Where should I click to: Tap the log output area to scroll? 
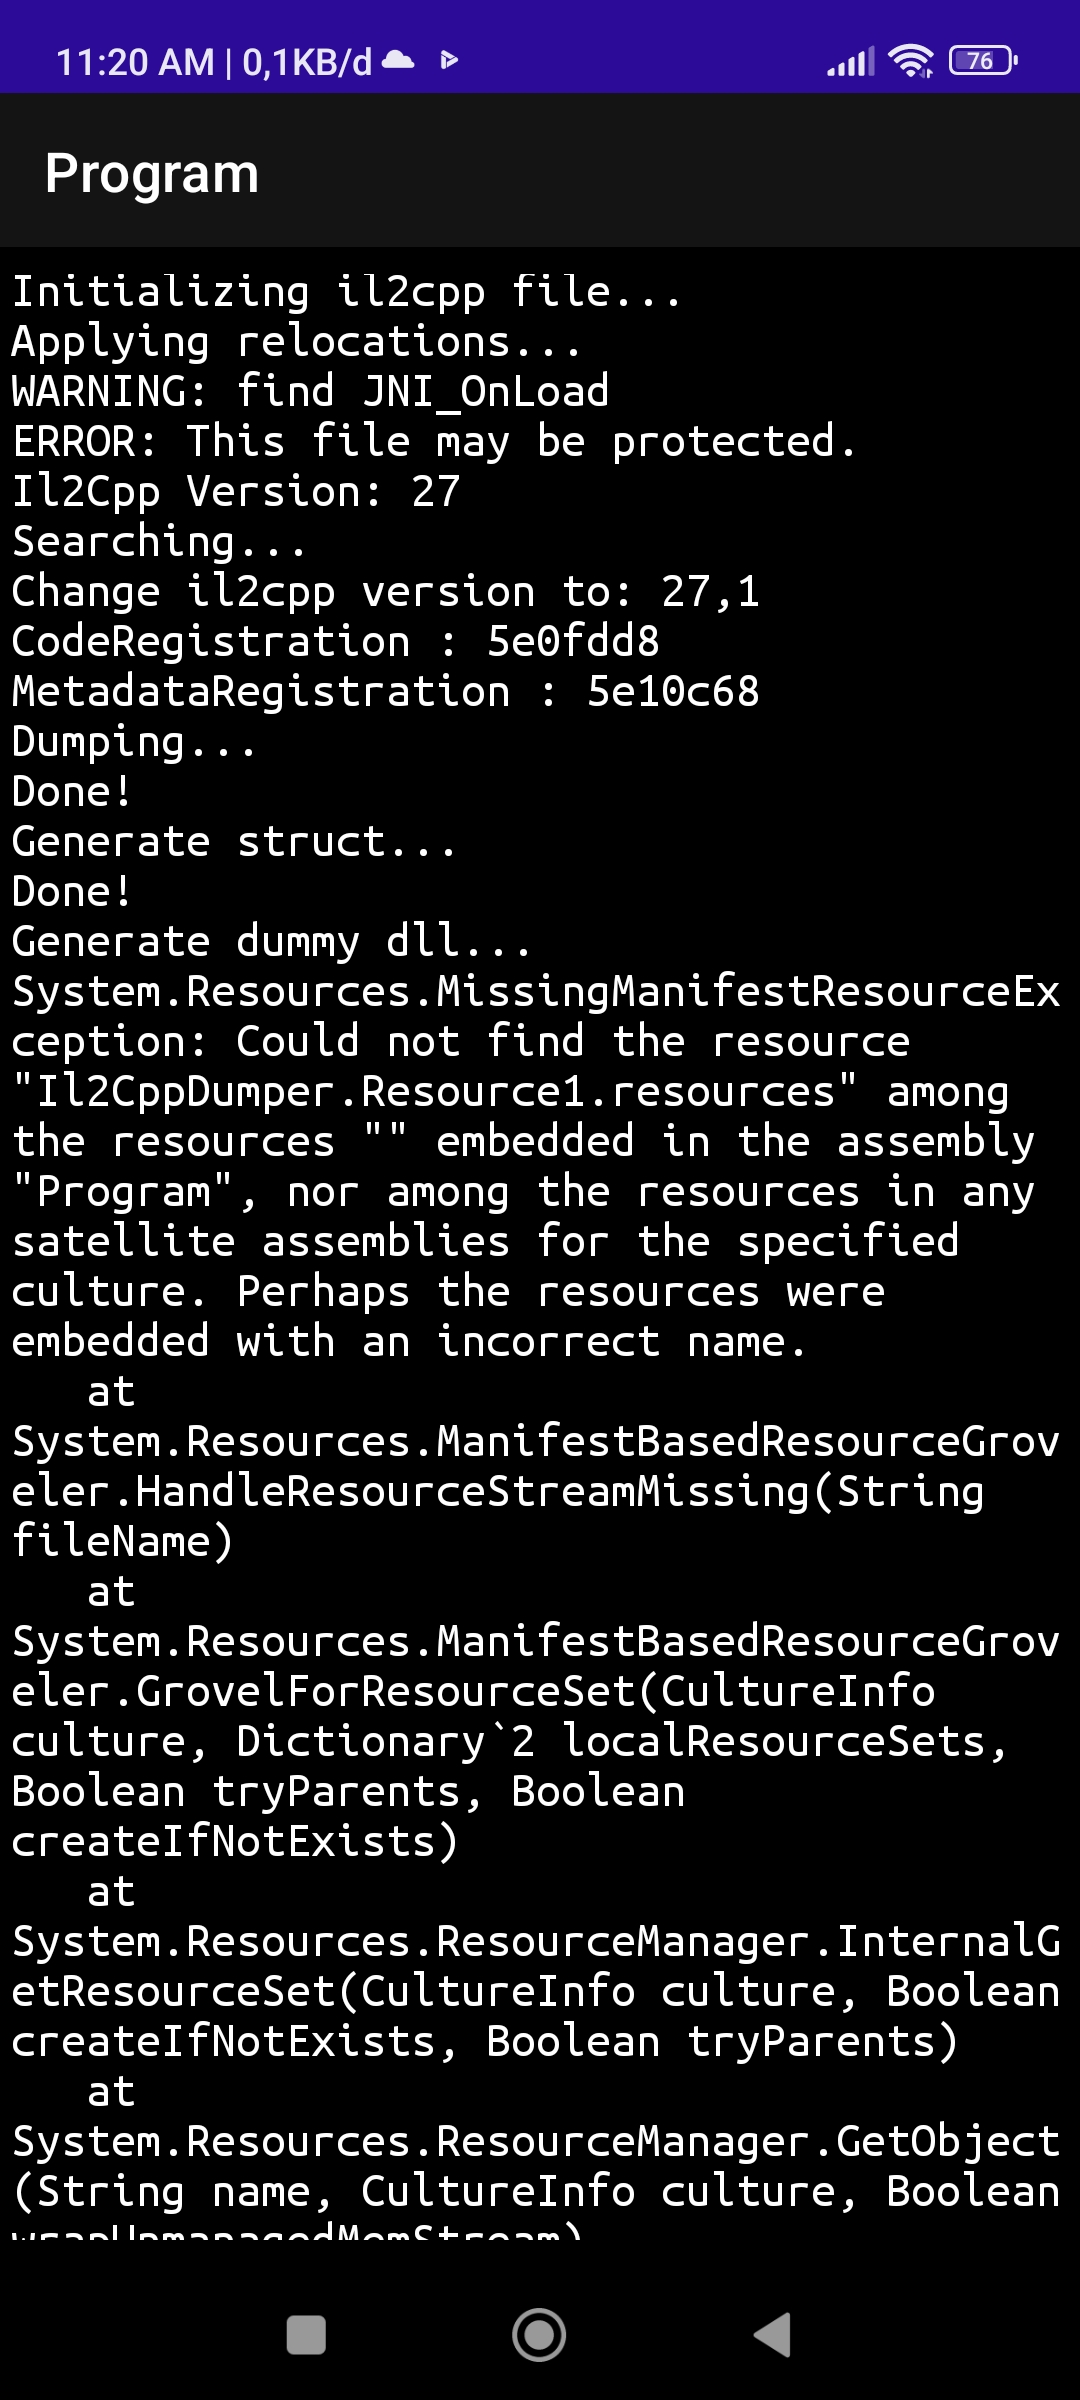point(540,1400)
